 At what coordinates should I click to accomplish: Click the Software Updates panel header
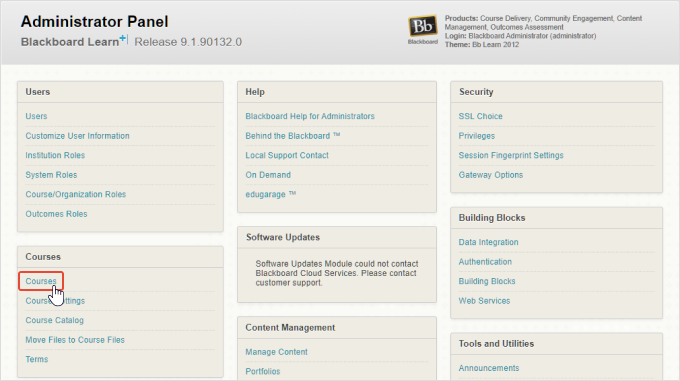click(337, 238)
